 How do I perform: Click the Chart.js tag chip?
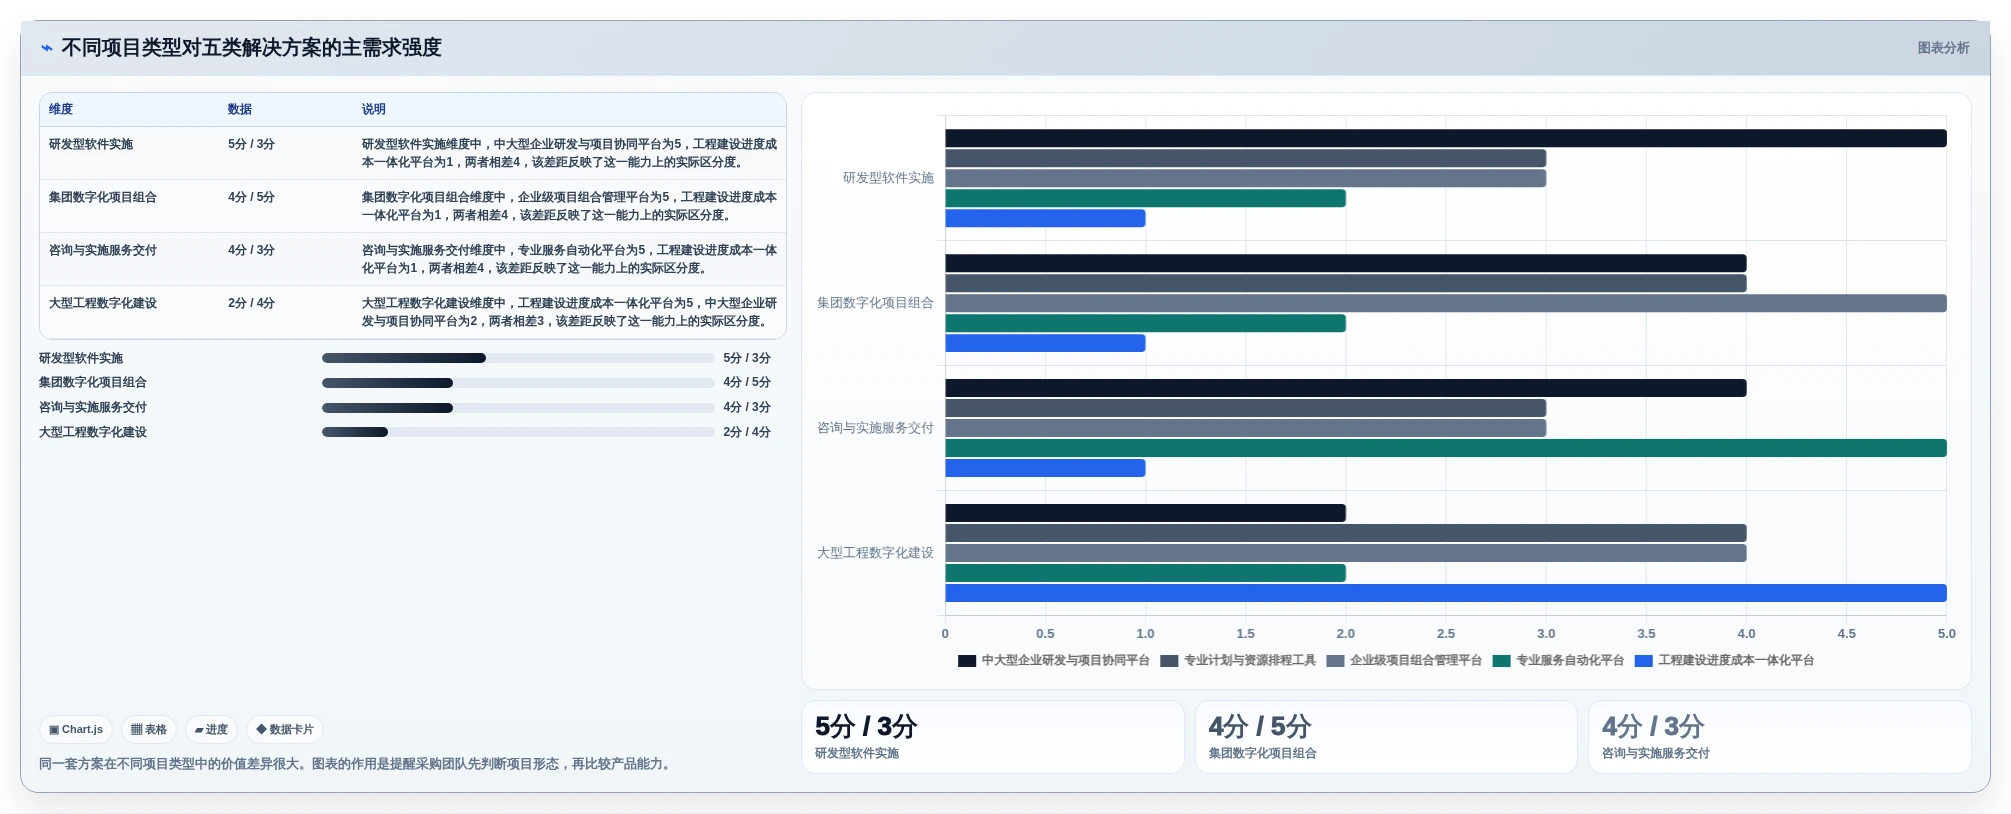76,730
